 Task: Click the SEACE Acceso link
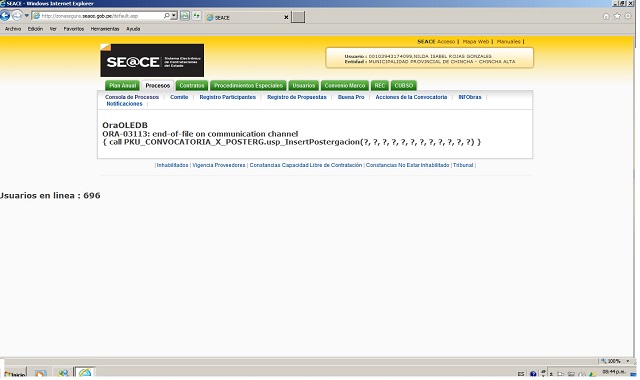pos(436,42)
